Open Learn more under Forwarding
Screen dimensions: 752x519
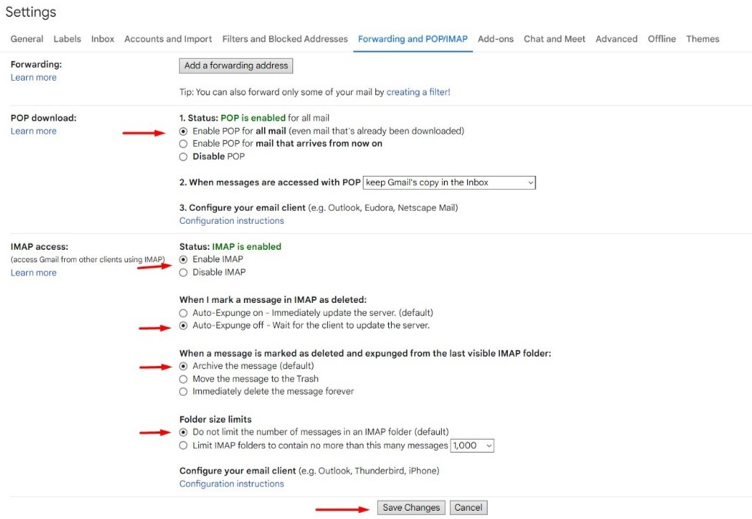tap(34, 78)
